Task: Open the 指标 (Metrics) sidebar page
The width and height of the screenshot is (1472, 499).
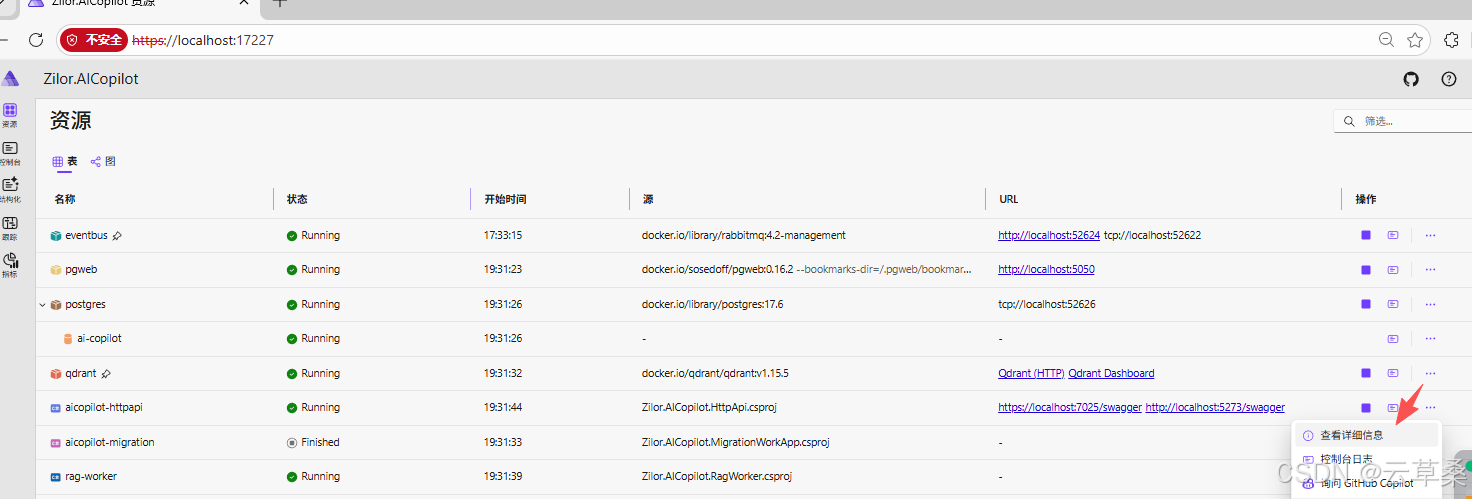Action: [x=10, y=265]
